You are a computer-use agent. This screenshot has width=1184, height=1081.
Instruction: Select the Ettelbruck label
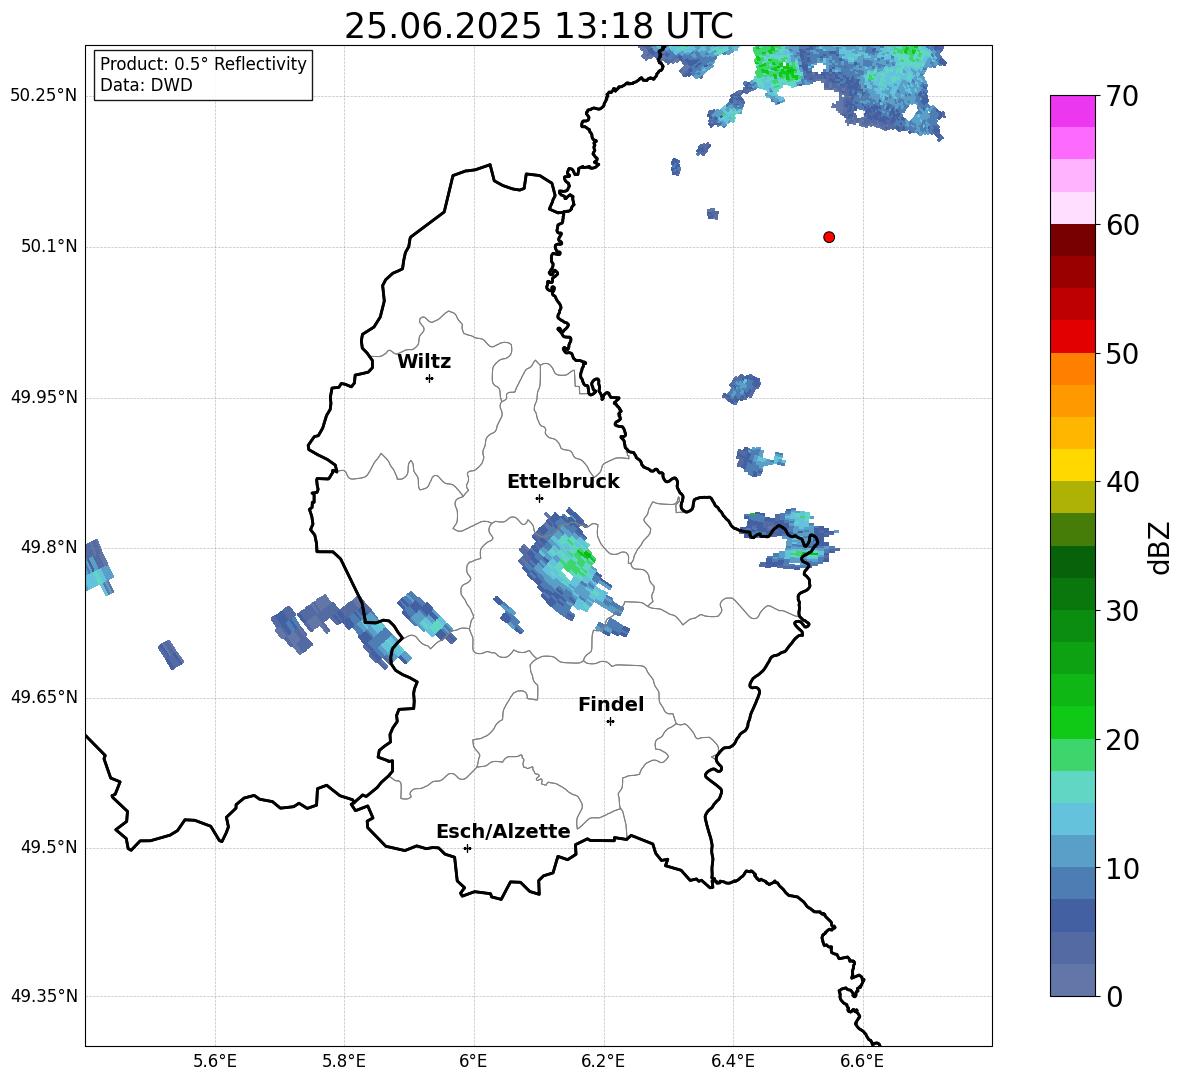(563, 482)
